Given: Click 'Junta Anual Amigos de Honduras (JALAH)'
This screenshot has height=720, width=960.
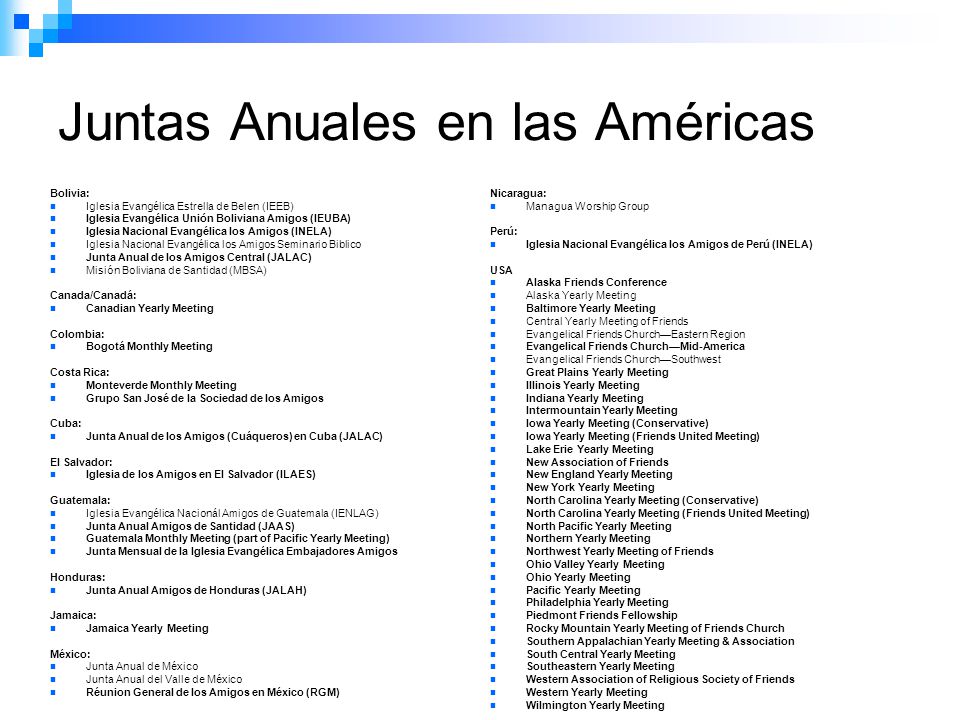Looking at the screenshot, I should point(196,590).
